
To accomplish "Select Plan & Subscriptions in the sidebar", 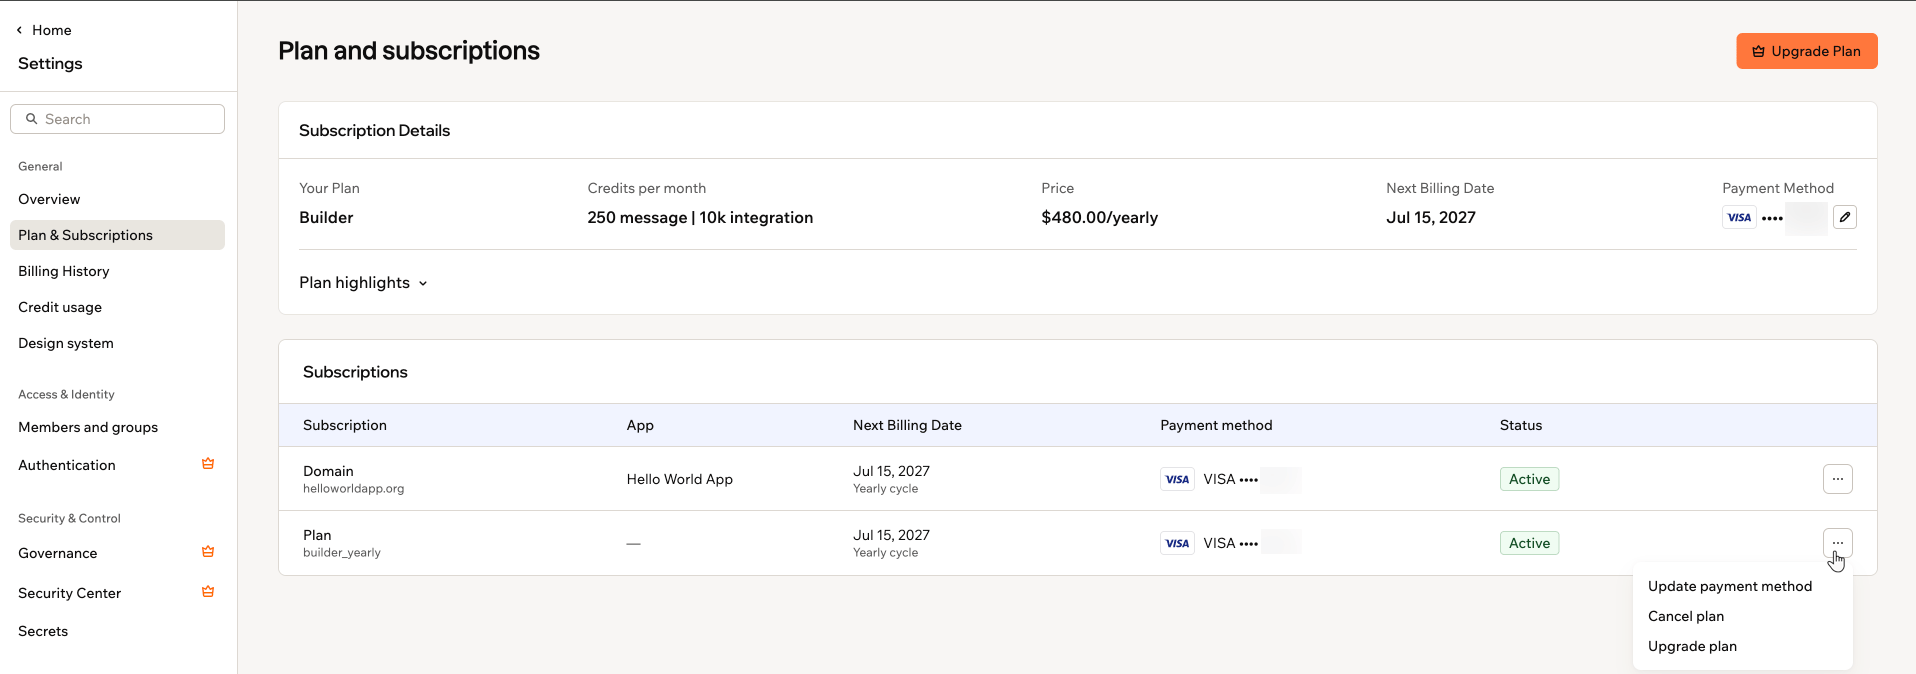I will pos(117,235).
